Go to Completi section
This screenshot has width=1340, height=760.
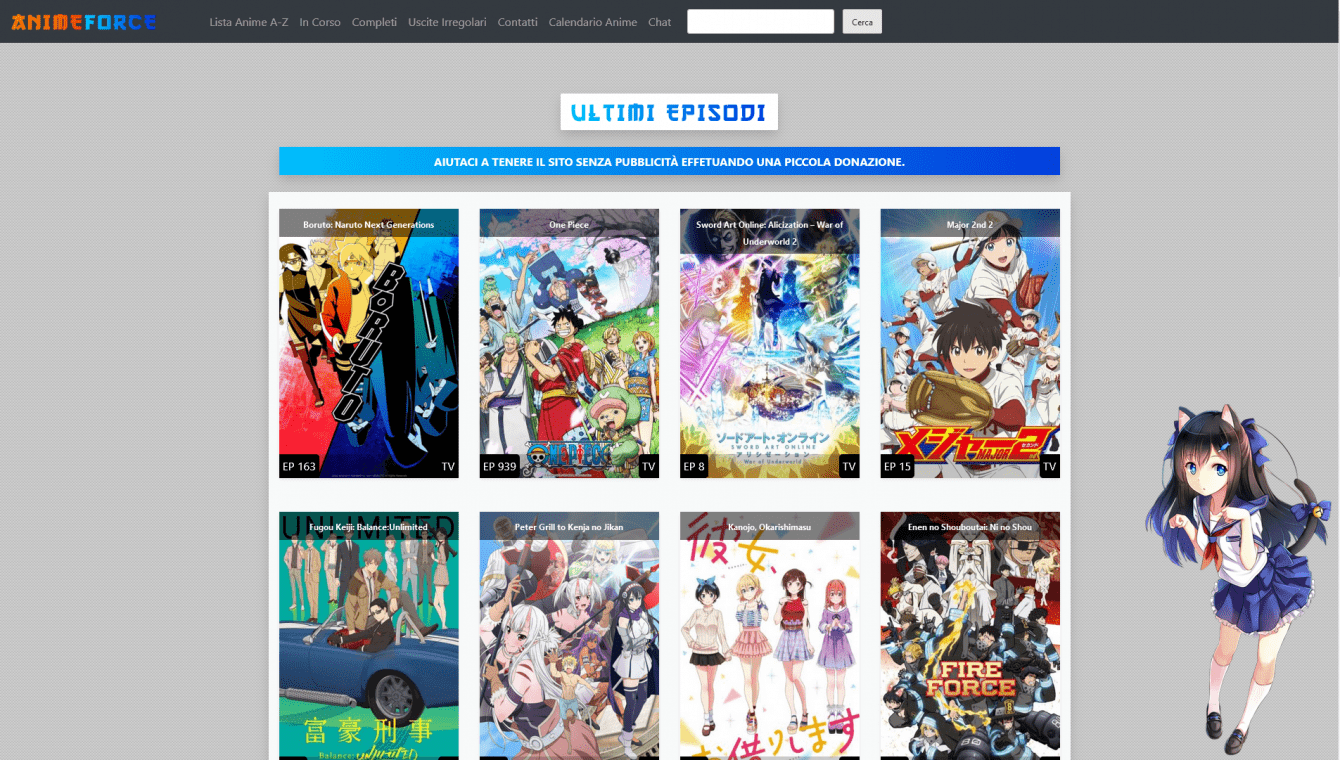point(374,22)
